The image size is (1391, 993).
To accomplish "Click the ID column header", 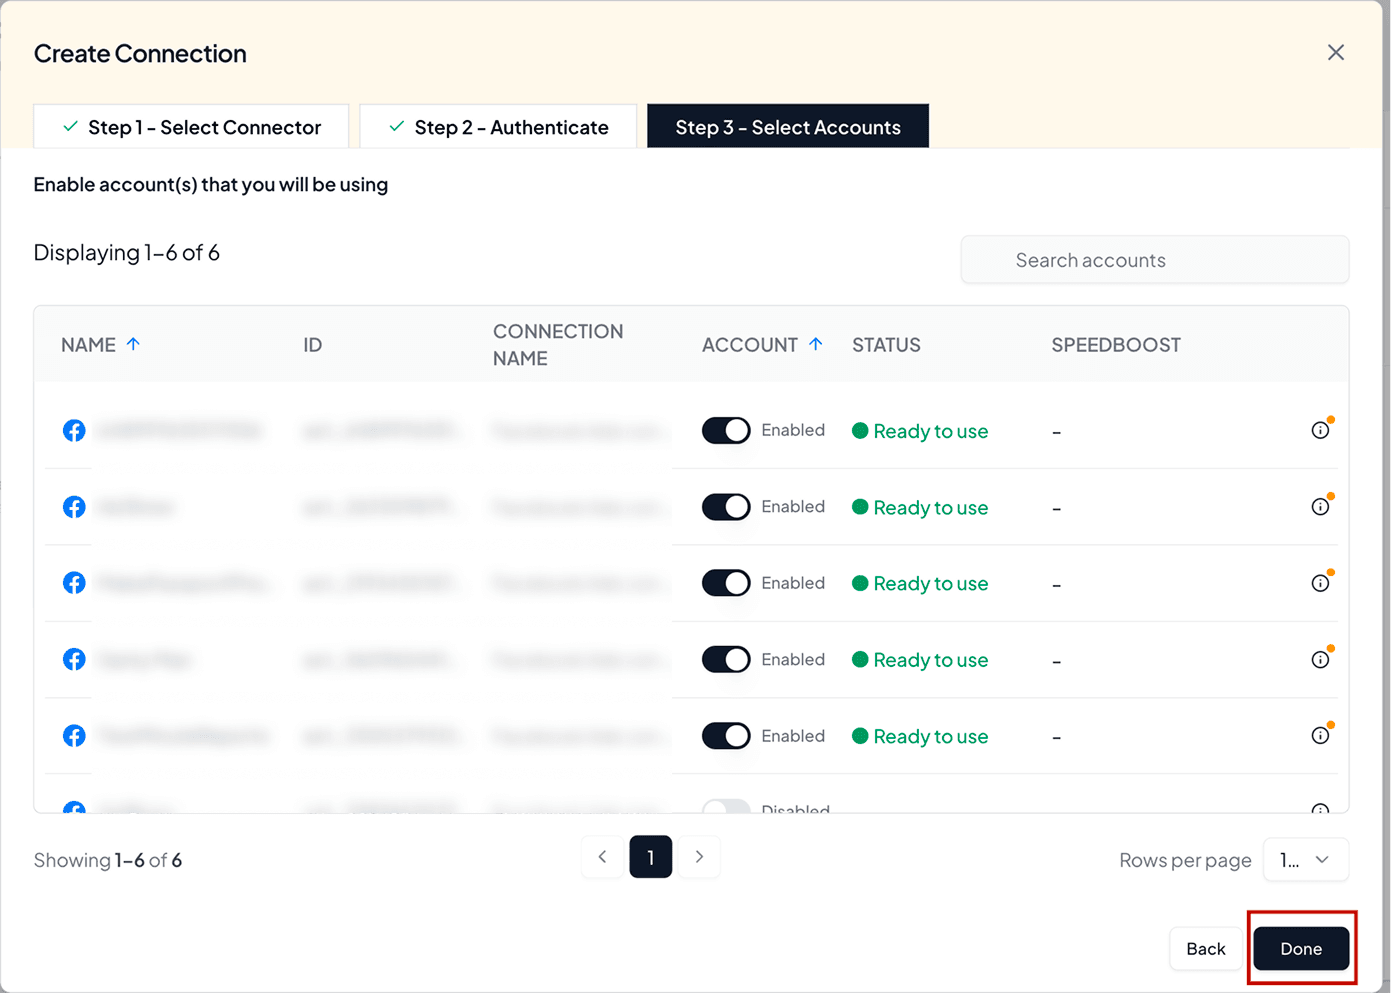I will click(313, 345).
